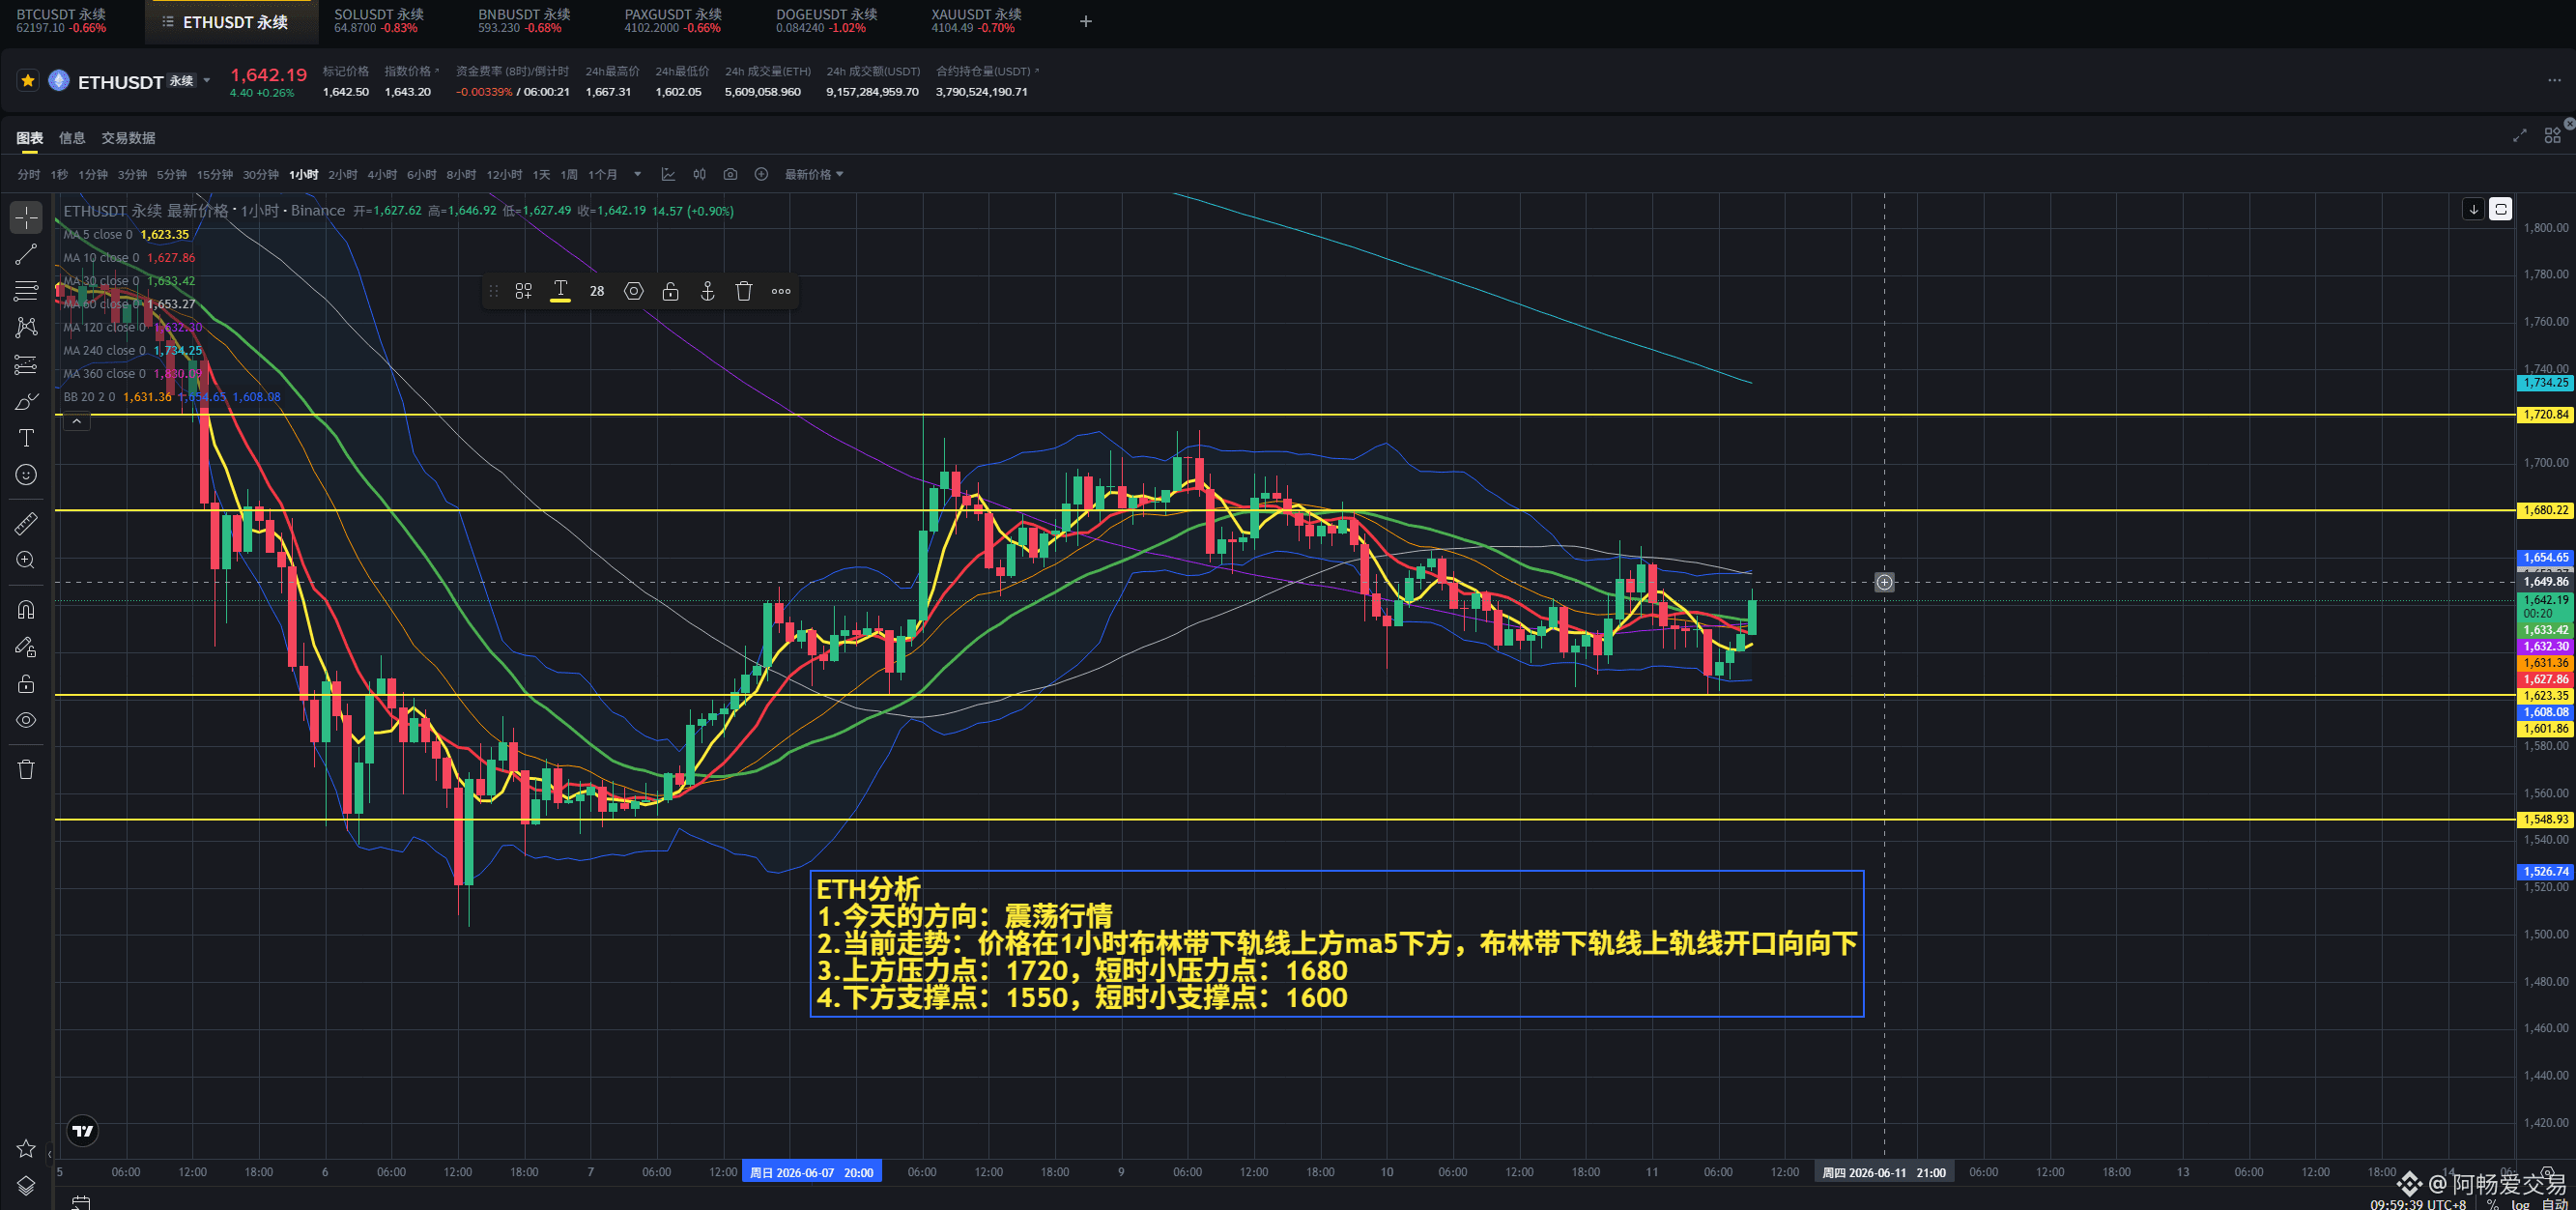Select the 分时 timeframe
This screenshot has width=2576, height=1210.
point(28,174)
